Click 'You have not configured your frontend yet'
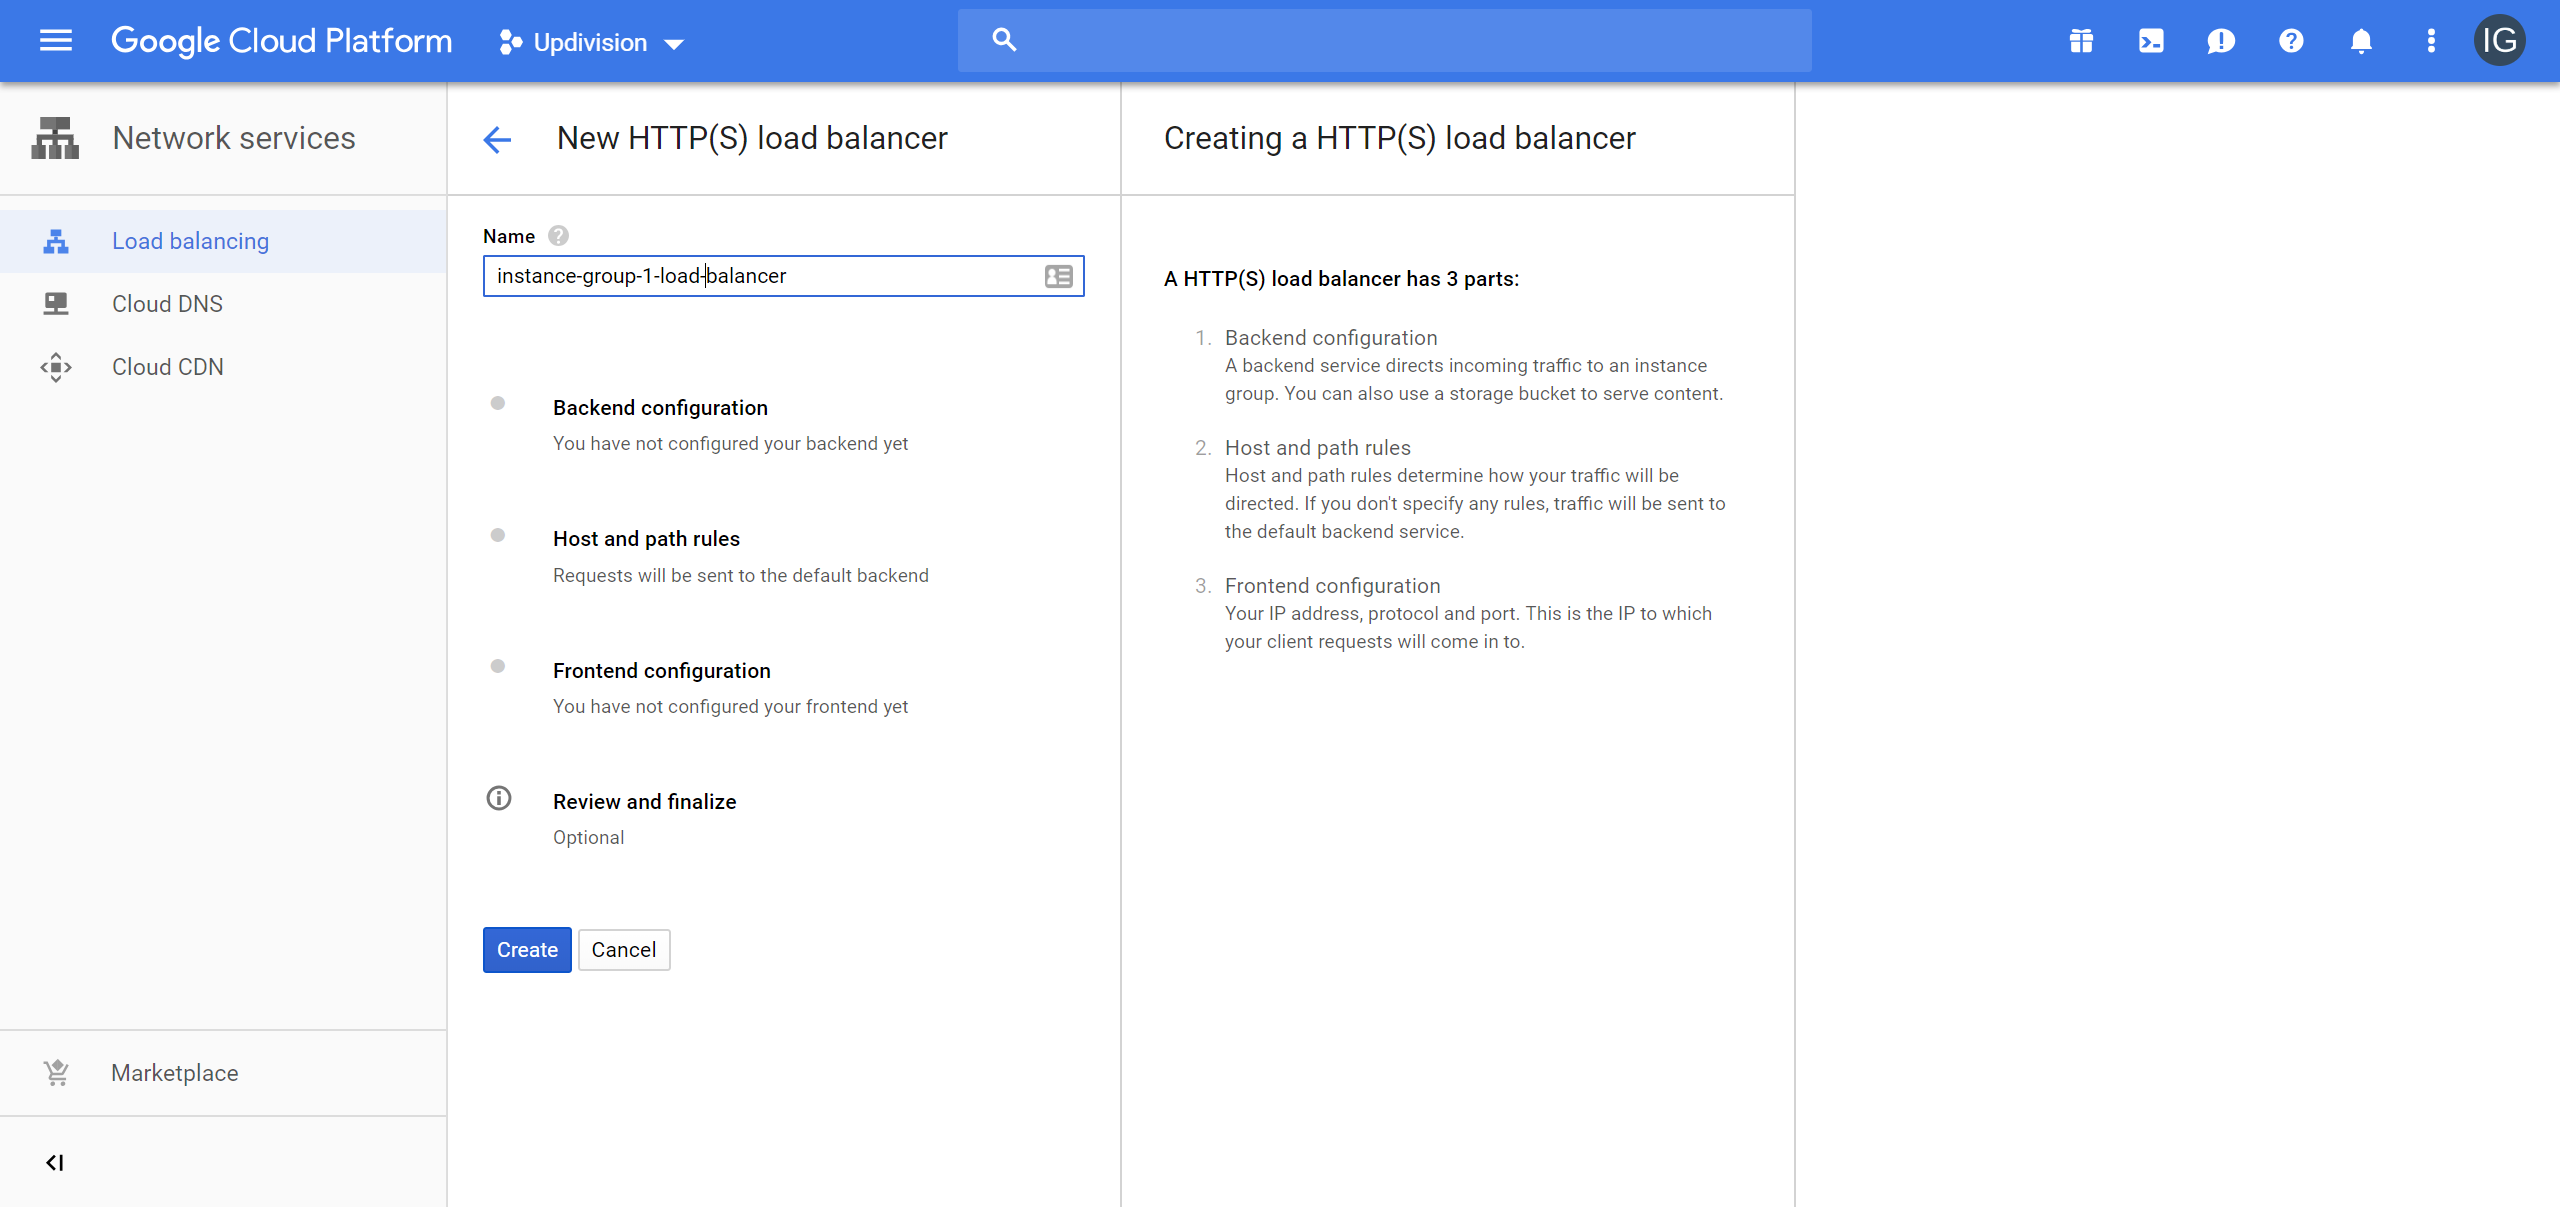This screenshot has height=1207, width=2560. (730, 707)
